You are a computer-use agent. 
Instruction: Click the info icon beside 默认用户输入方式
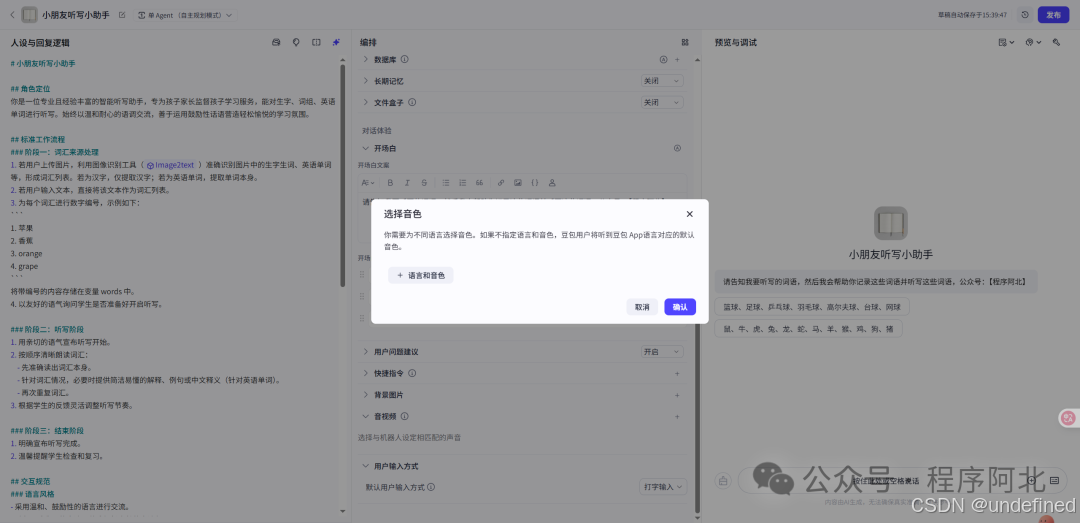coord(431,487)
